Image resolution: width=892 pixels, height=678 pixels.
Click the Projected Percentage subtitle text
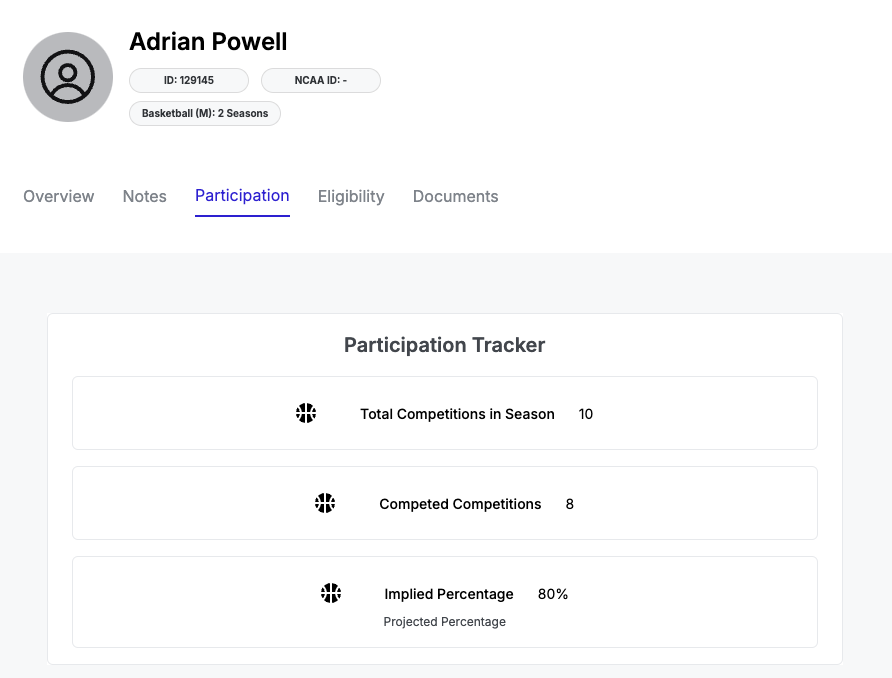tap(445, 622)
